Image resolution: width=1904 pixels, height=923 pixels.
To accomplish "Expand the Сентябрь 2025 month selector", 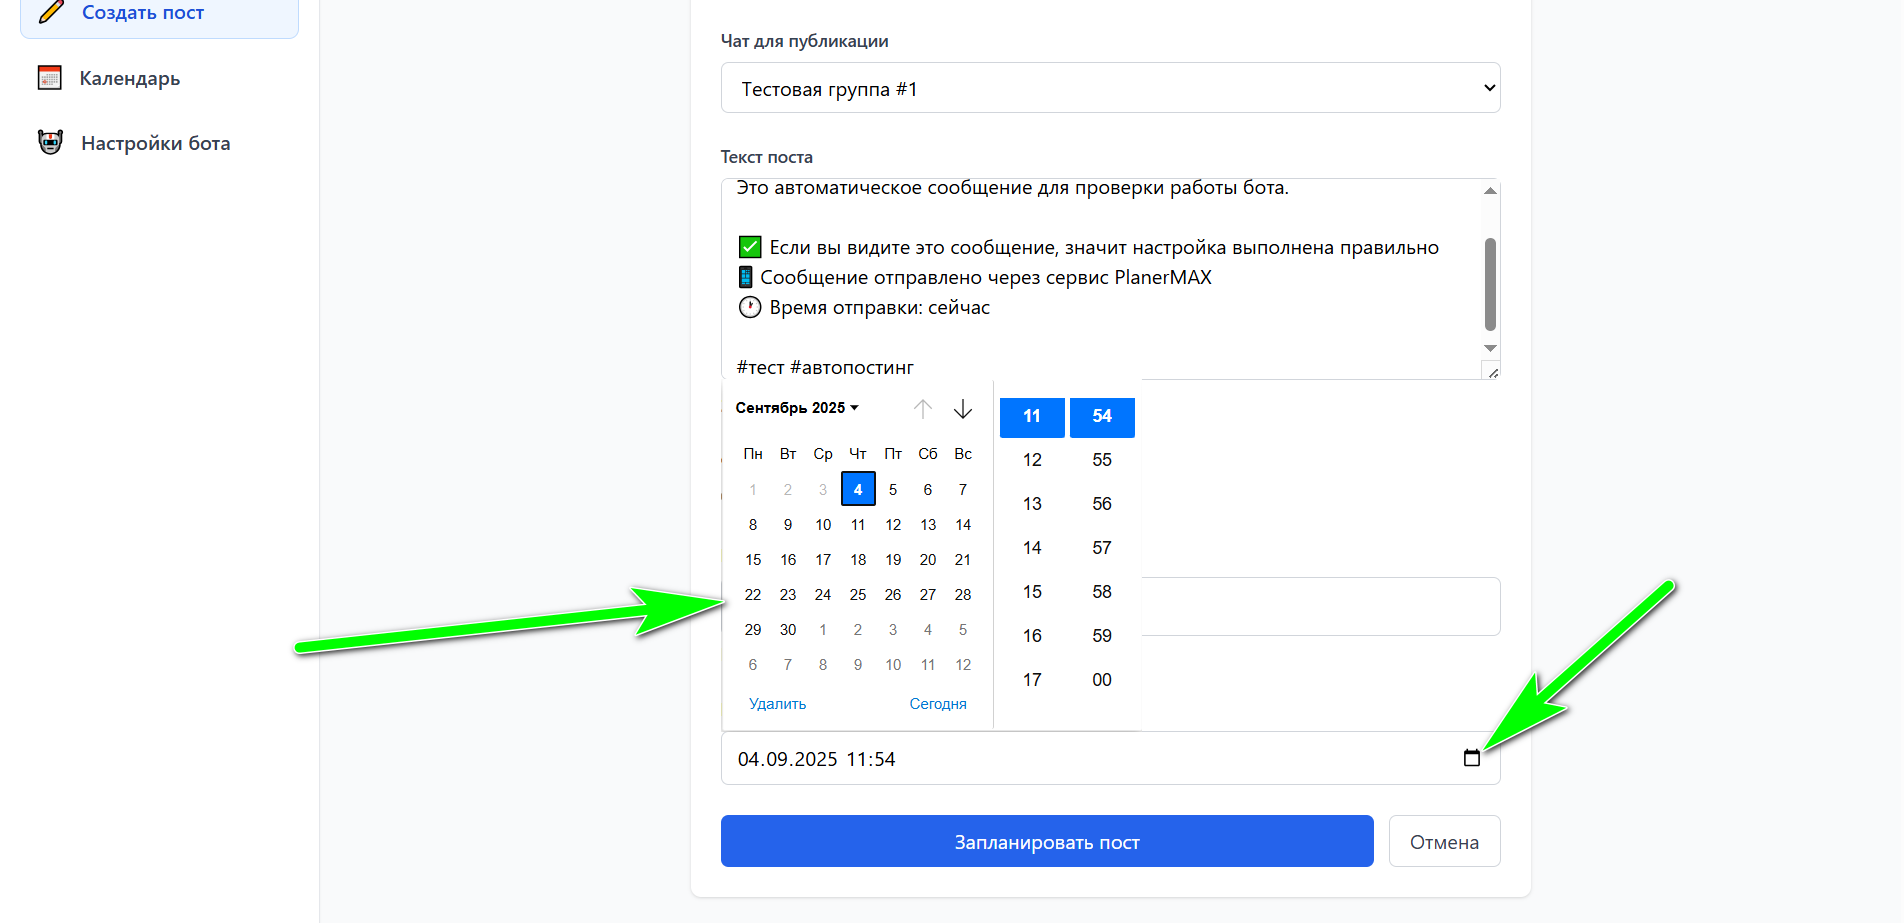I will tap(797, 408).
